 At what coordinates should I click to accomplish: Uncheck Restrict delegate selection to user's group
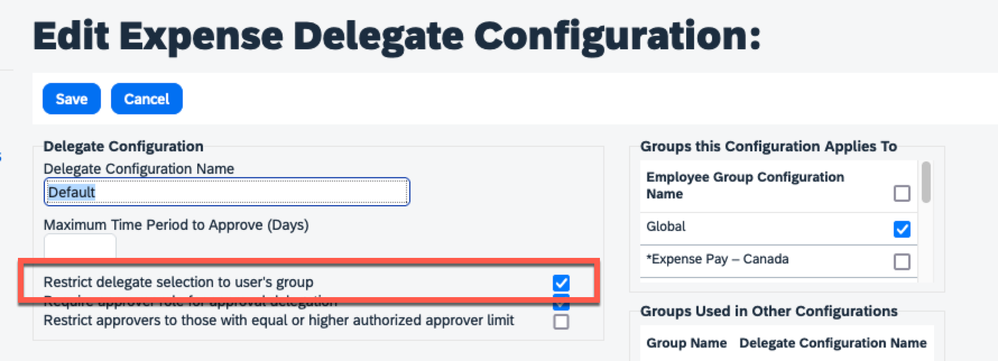[561, 283]
